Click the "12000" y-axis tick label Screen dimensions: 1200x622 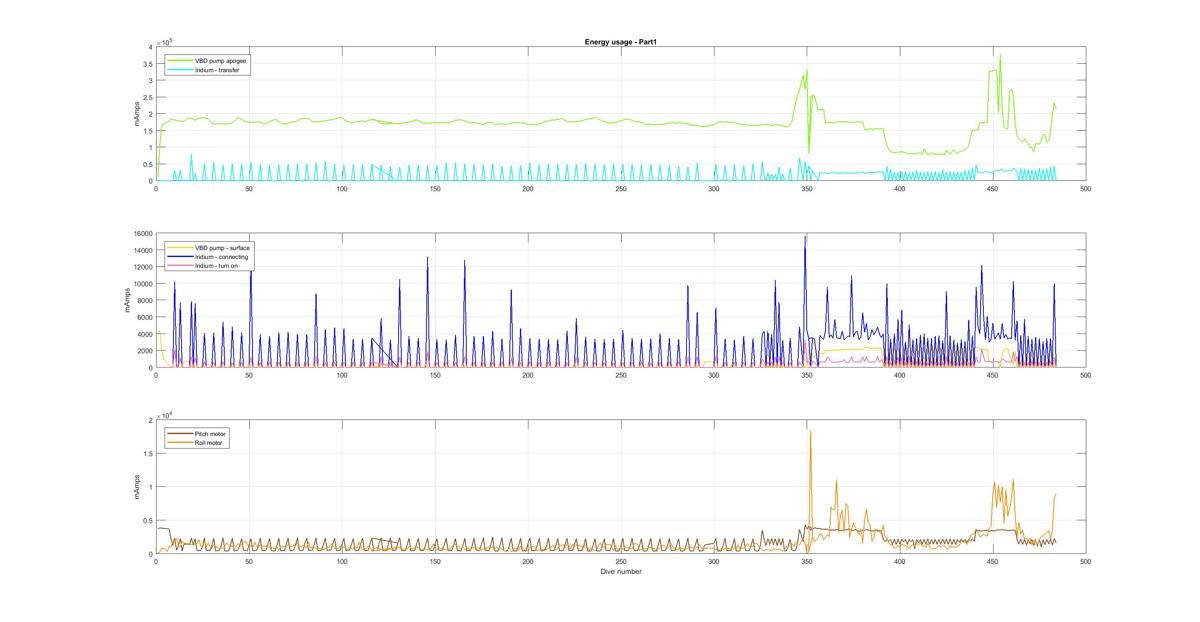(143, 267)
